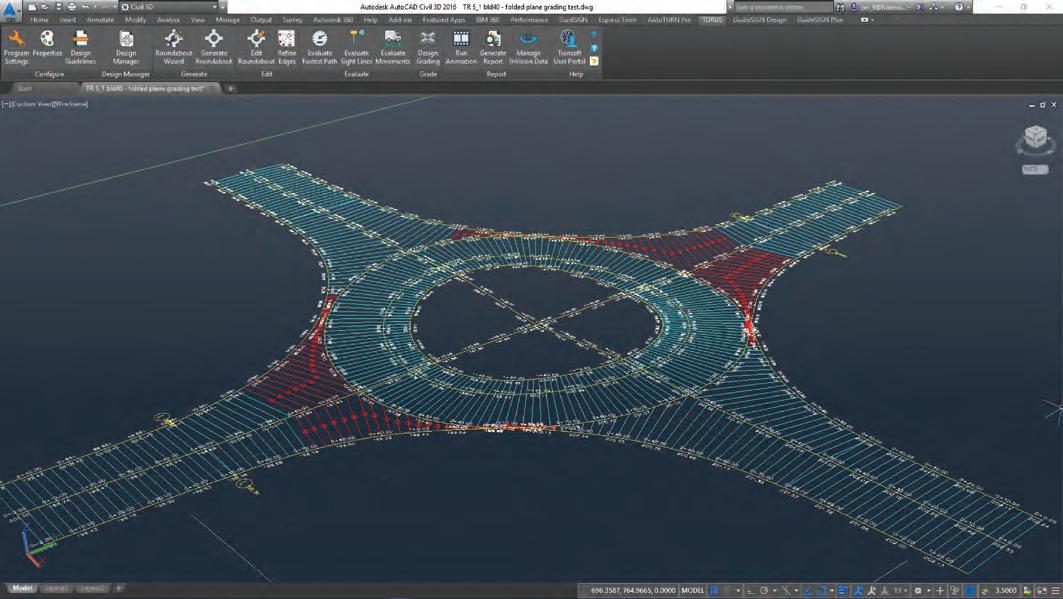Open Manage InVision Data
This screenshot has height=599, width=1063.
coord(528,47)
